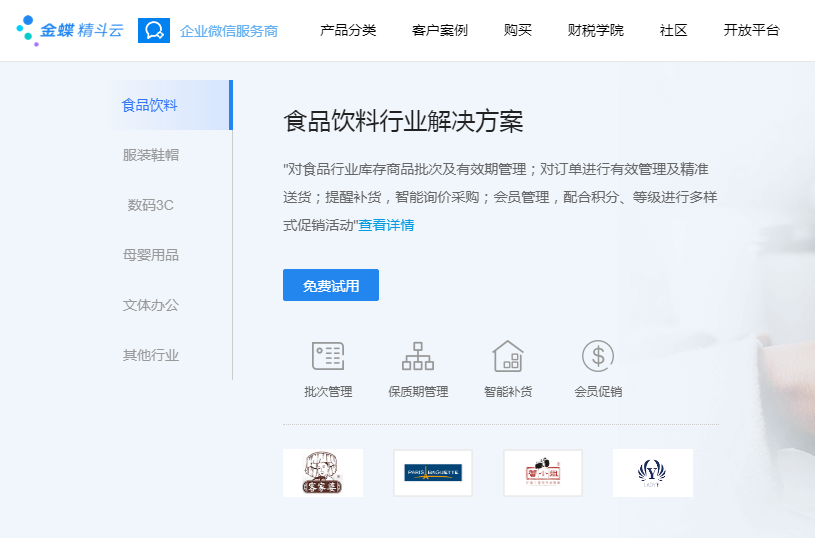
Task: Choose the 文体办公 industry tab
Action: (x=151, y=305)
